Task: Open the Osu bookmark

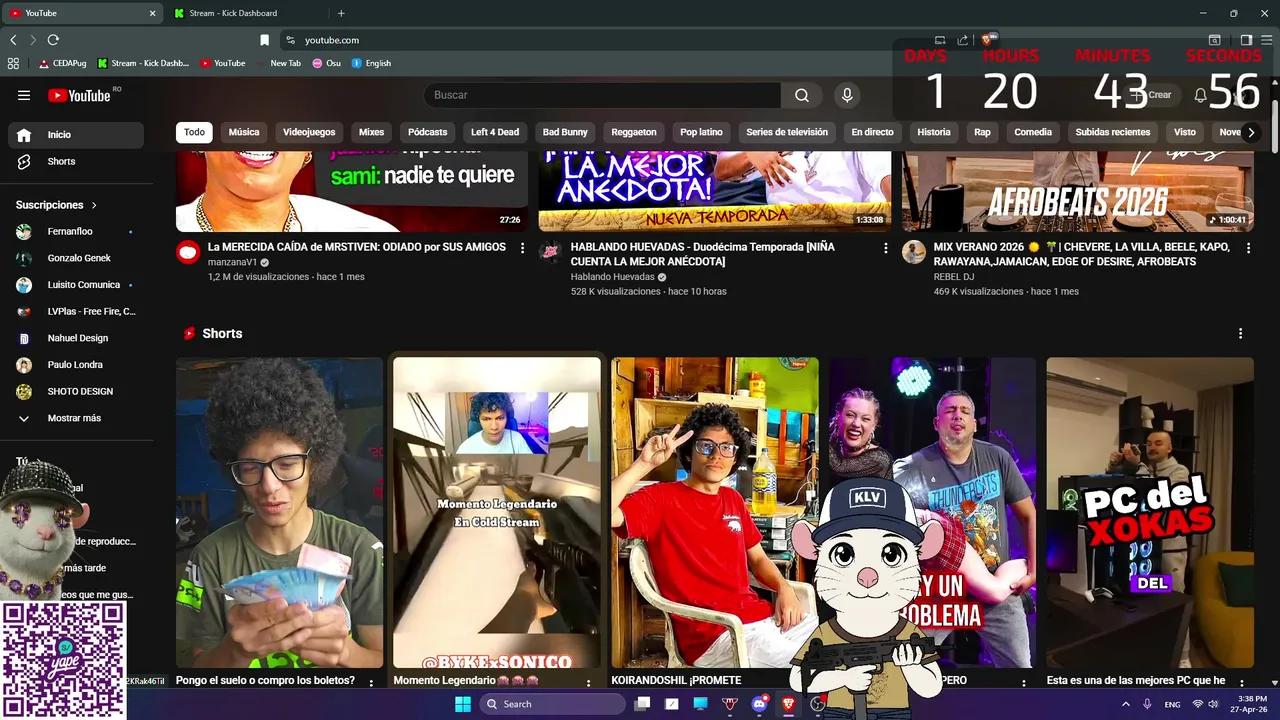Action: (x=327, y=63)
